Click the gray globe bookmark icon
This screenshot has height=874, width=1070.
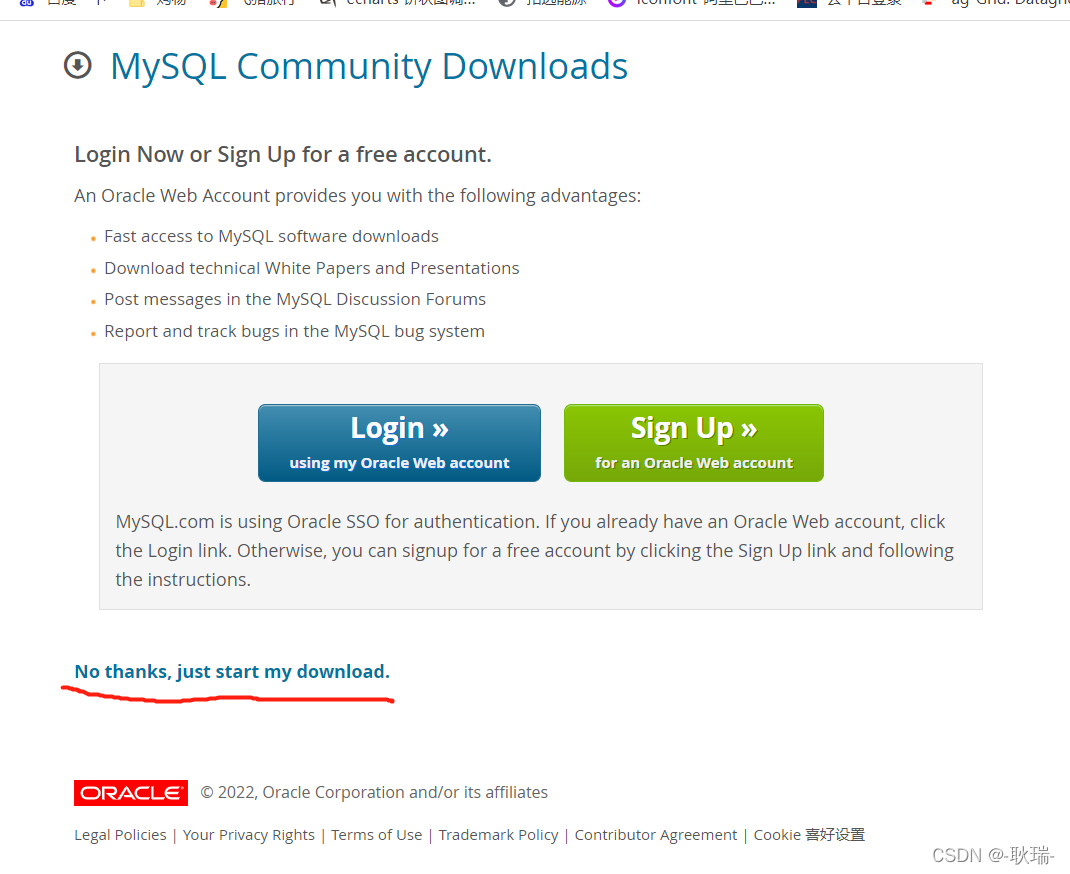click(506, 3)
